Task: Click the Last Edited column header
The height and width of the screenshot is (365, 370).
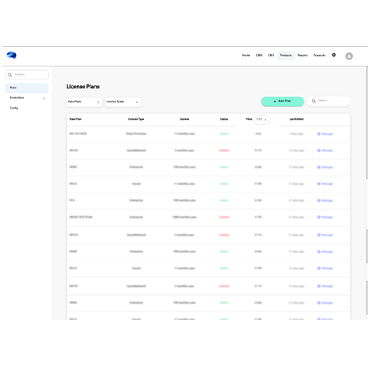Action: [x=296, y=119]
